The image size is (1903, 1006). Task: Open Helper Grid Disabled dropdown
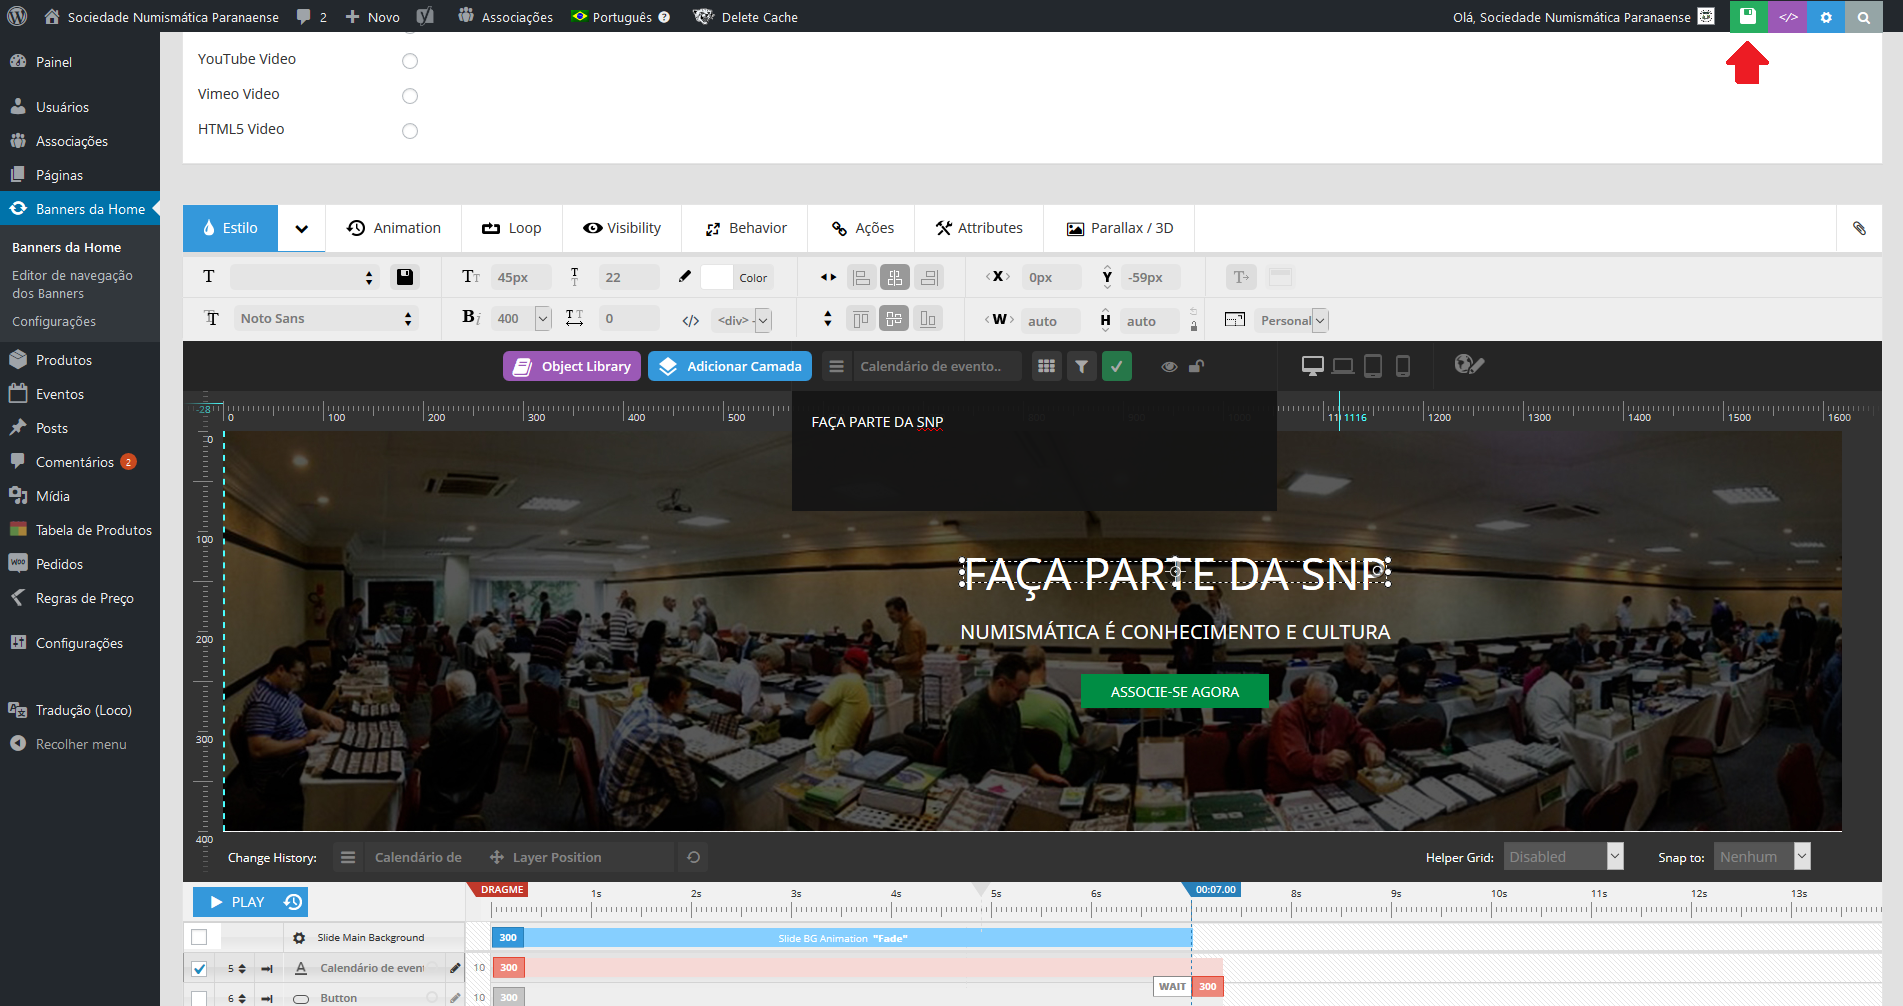coord(1563,856)
